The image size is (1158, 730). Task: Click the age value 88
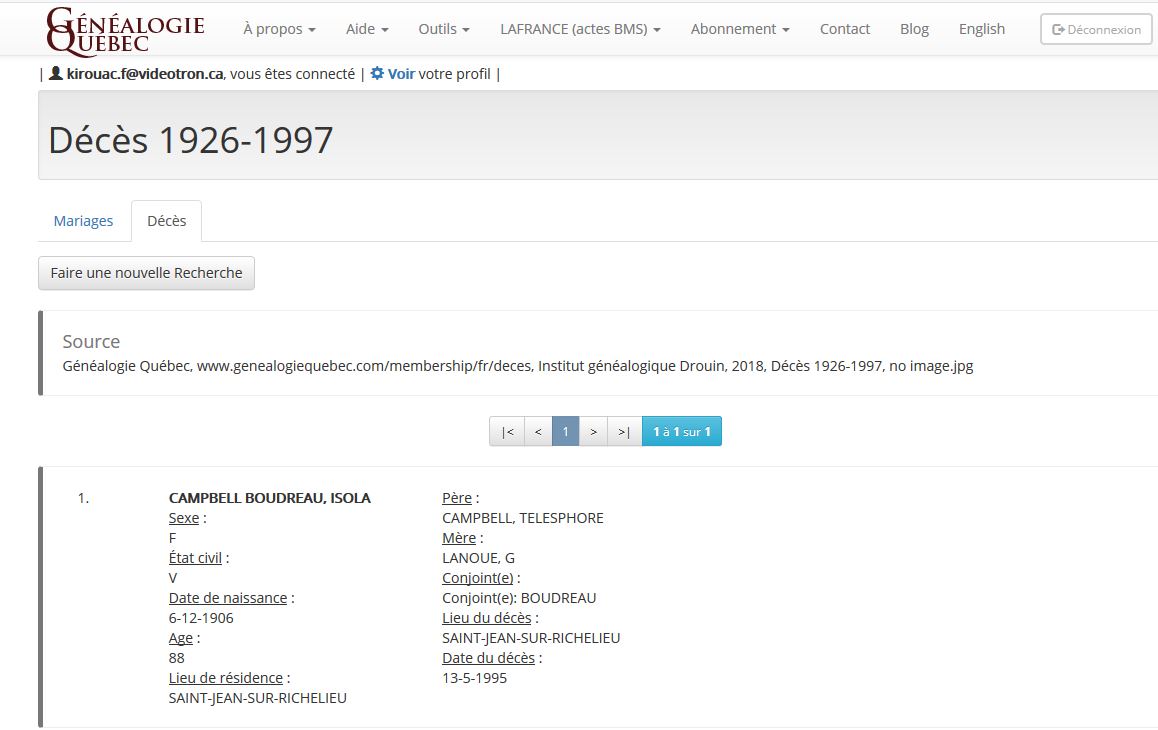[177, 658]
